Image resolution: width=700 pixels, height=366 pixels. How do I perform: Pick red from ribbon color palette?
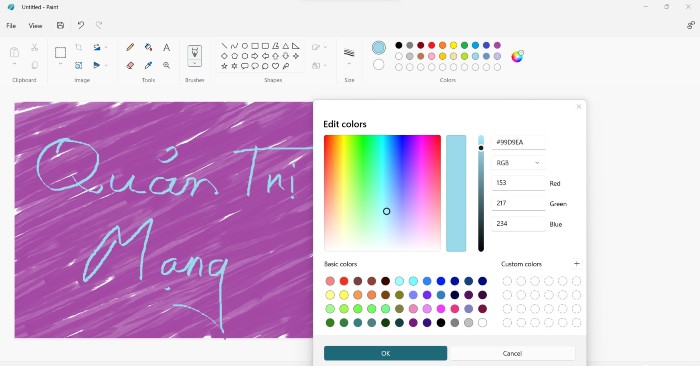tap(432, 45)
